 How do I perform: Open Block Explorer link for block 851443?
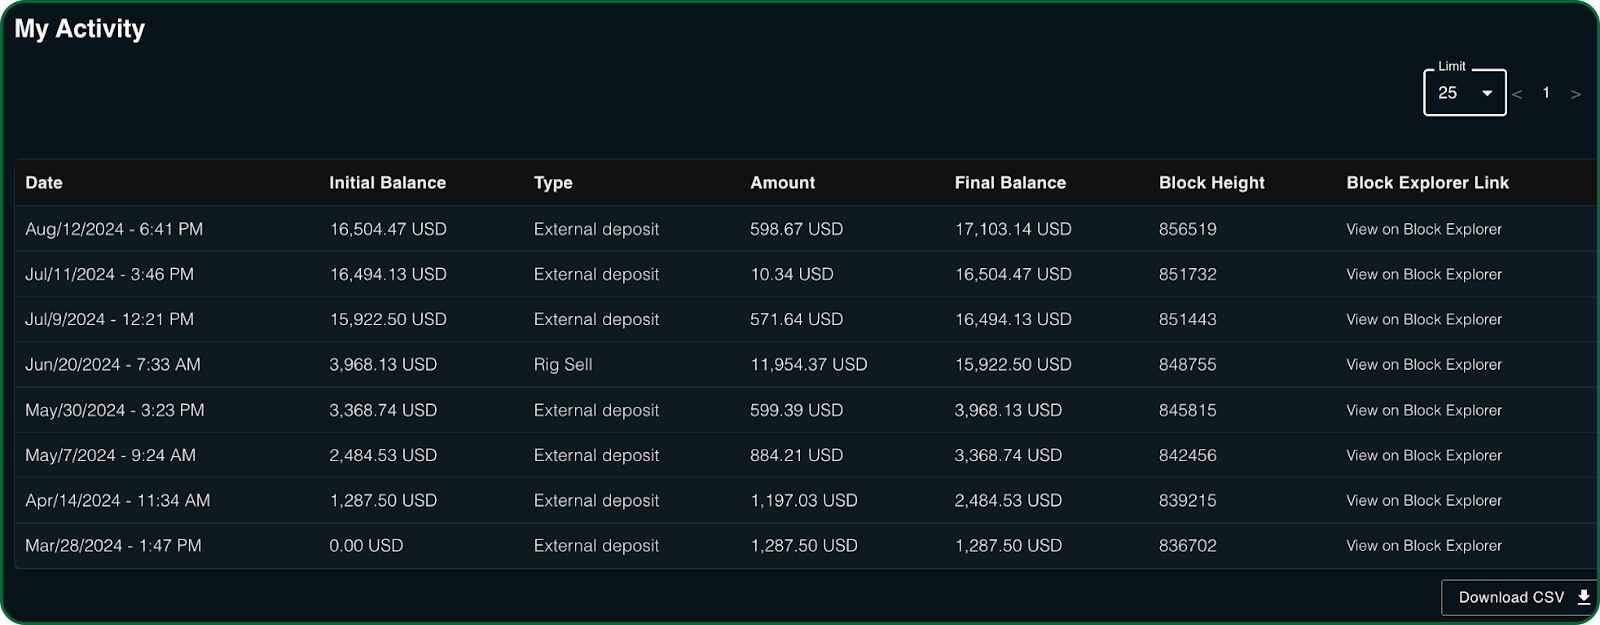coord(1424,319)
